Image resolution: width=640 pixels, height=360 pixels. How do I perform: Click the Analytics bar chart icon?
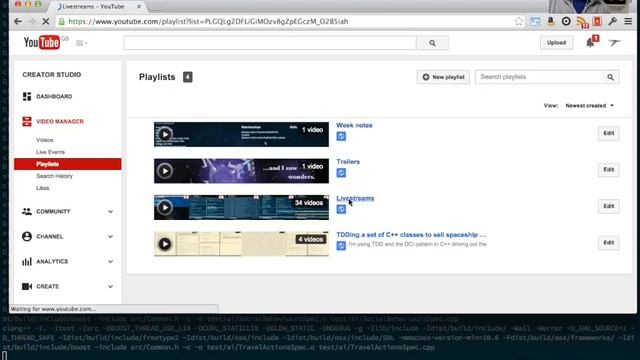point(27,261)
